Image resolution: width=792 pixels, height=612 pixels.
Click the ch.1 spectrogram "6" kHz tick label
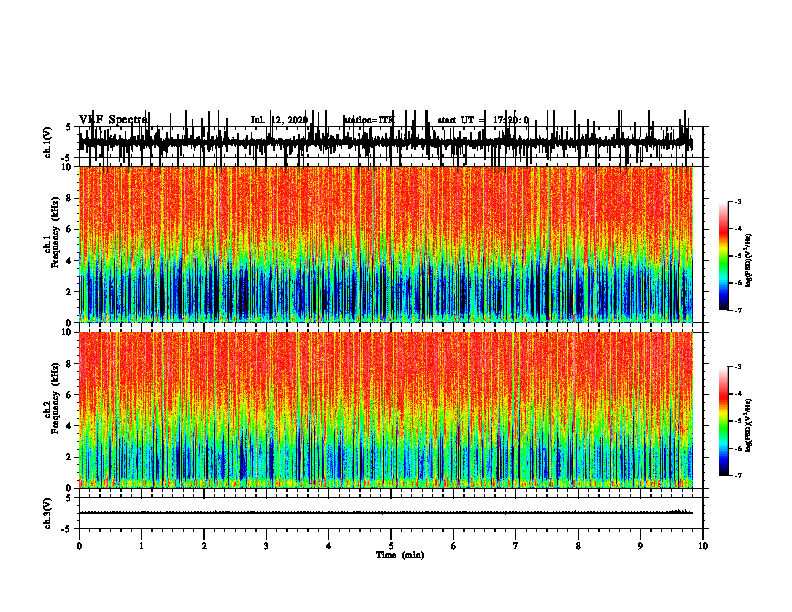(x=70, y=230)
